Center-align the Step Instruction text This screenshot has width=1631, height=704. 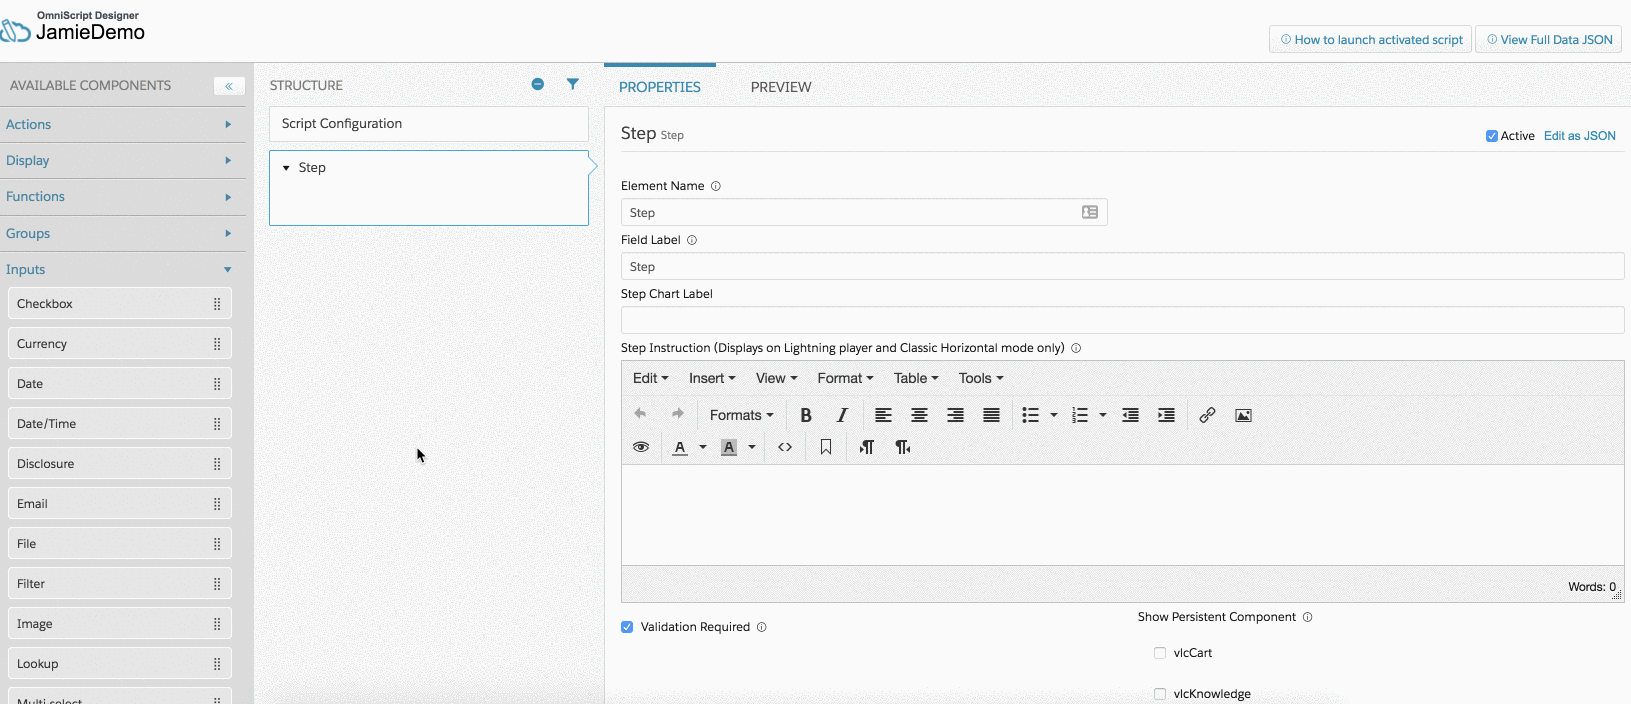(919, 415)
